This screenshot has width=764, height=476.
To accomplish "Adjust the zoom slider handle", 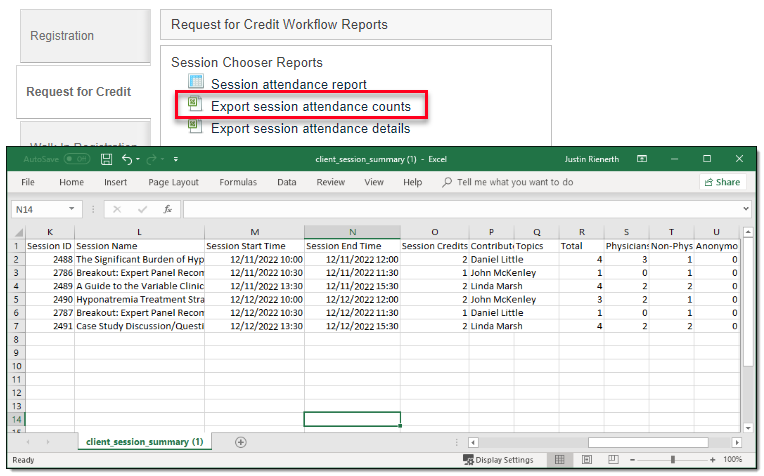I will click(672, 459).
